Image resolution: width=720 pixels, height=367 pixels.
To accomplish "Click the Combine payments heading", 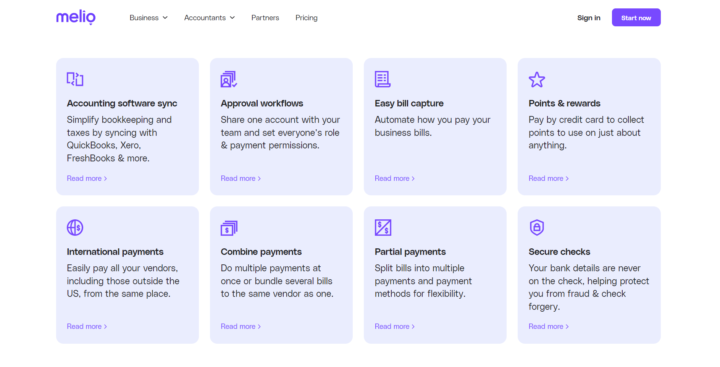I will pos(261,252).
